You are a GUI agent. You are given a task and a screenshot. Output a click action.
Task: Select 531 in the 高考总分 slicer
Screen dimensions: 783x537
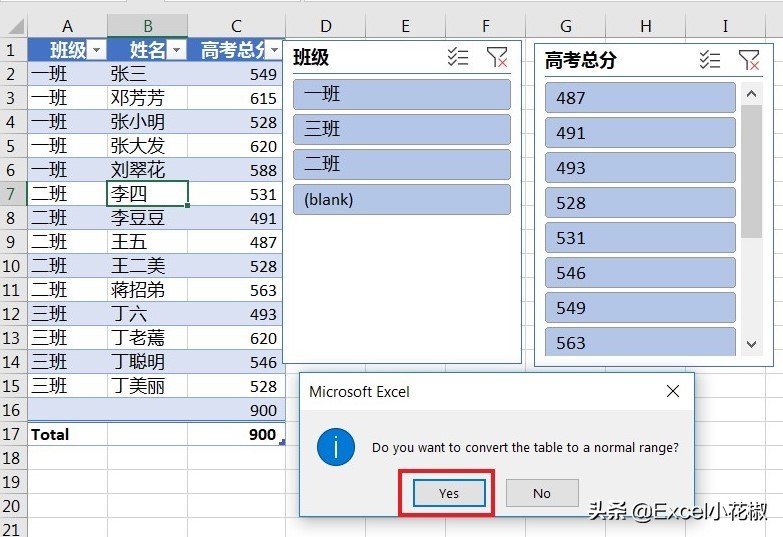[x=640, y=237]
